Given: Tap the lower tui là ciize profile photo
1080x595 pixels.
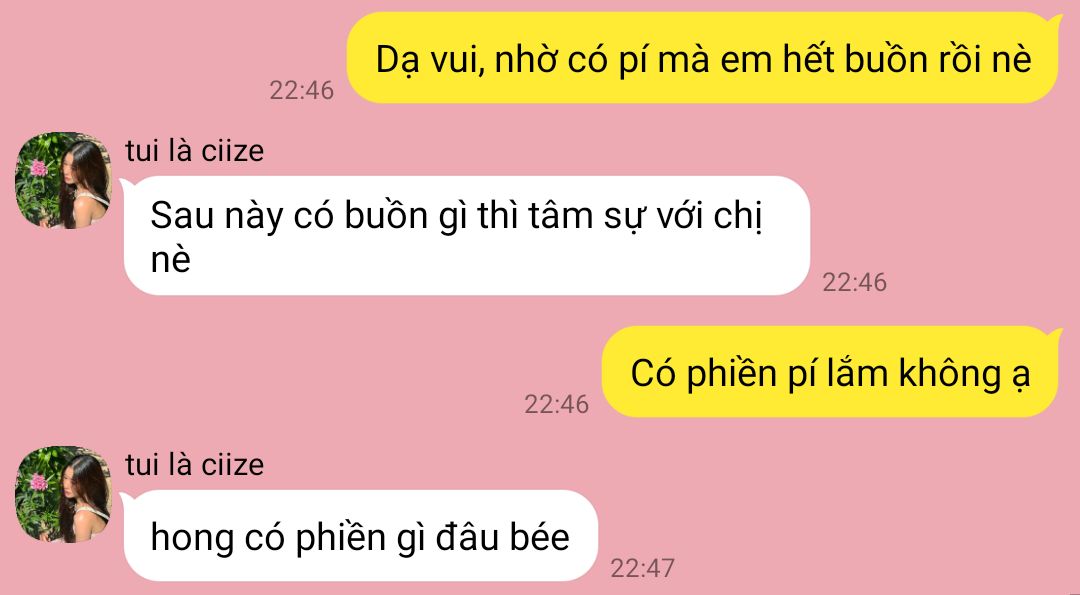Looking at the screenshot, I should 63,494.
